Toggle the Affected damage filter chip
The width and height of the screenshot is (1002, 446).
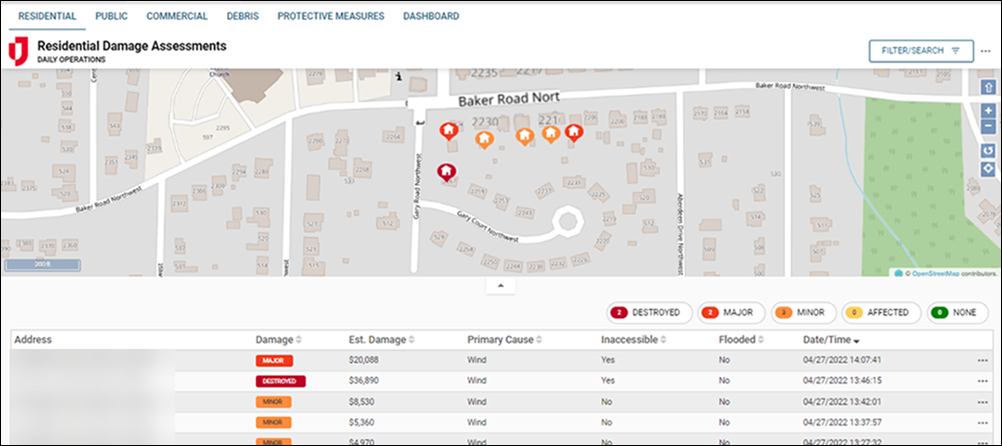(x=881, y=313)
